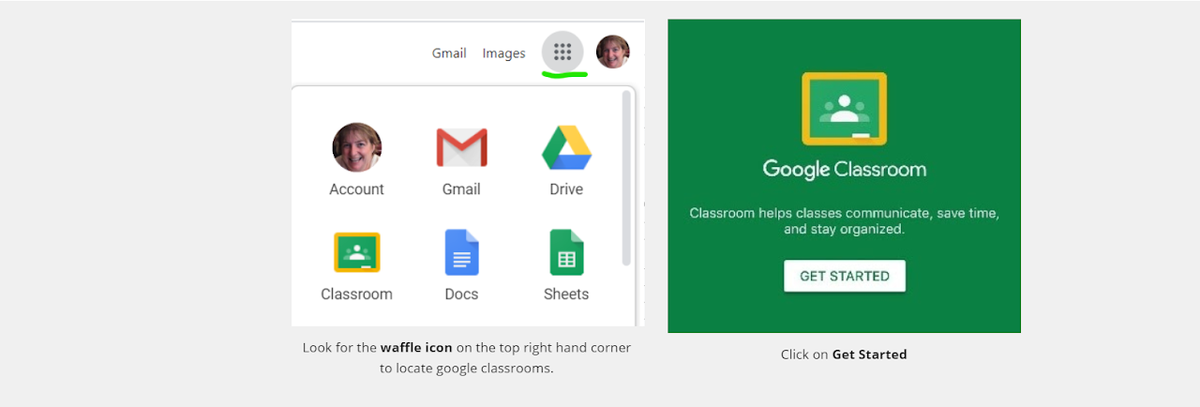Open the Sheets app icon
This screenshot has height=407, width=1200.
(566, 252)
